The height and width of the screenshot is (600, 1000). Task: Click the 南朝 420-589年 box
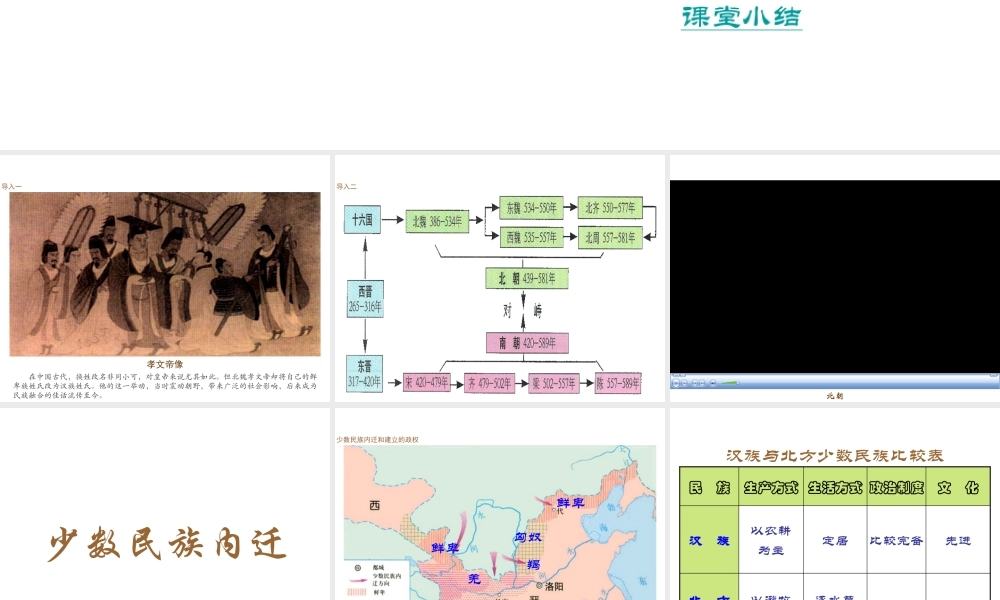pos(527,343)
